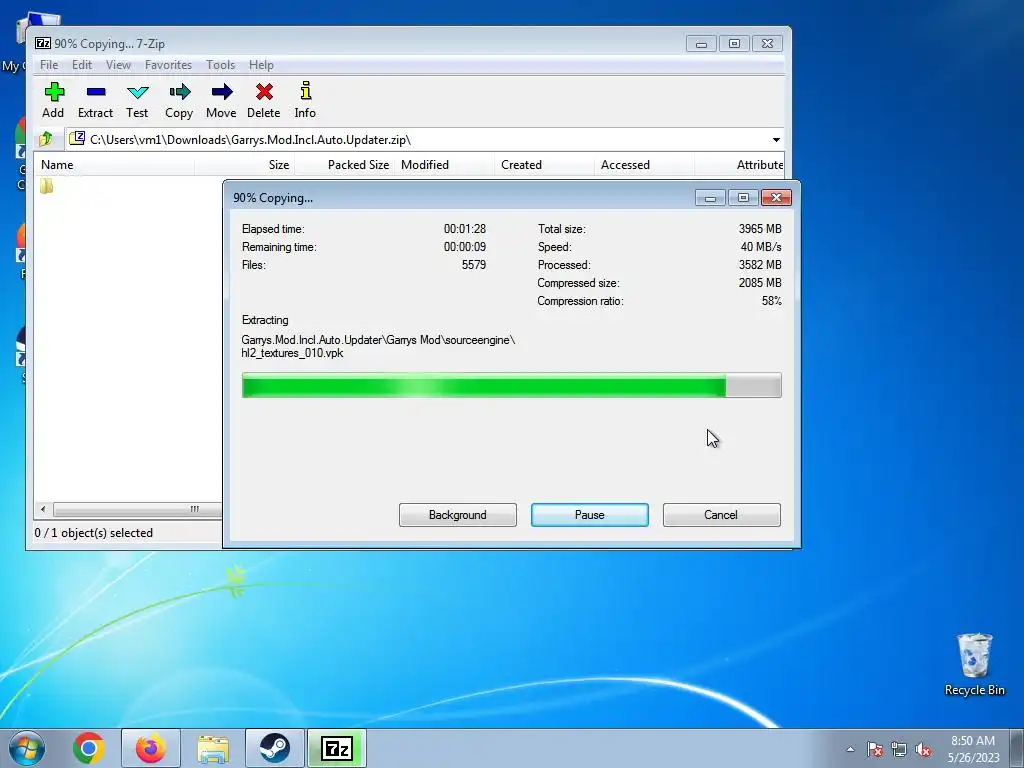
Task: Open the Tools menu
Action: tap(220, 65)
